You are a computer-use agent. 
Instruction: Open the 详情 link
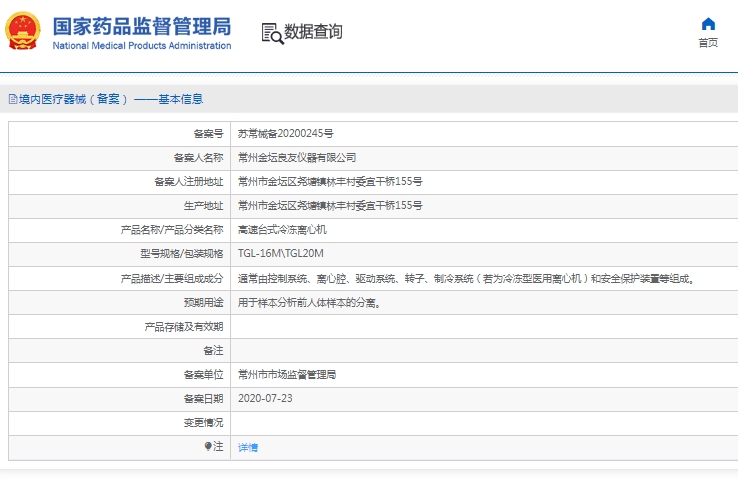point(248,447)
